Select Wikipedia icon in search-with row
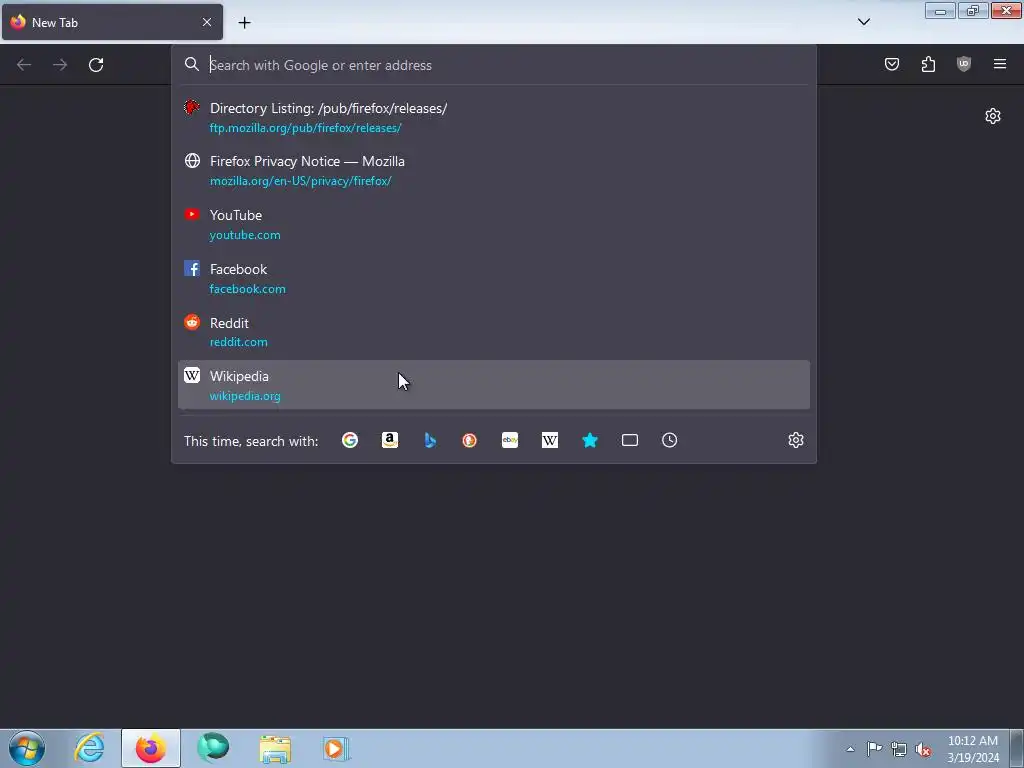This screenshot has width=1024, height=768. (x=550, y=440)
